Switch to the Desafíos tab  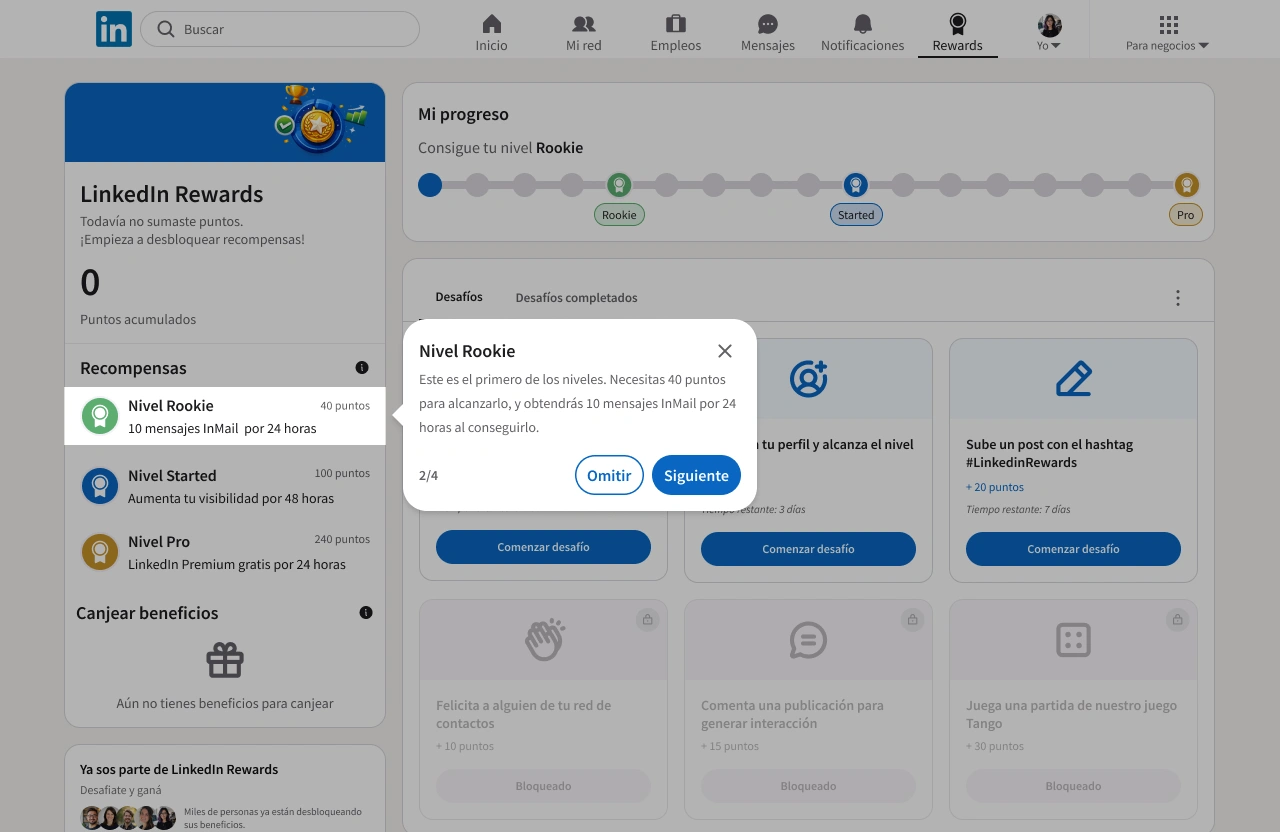459,297
